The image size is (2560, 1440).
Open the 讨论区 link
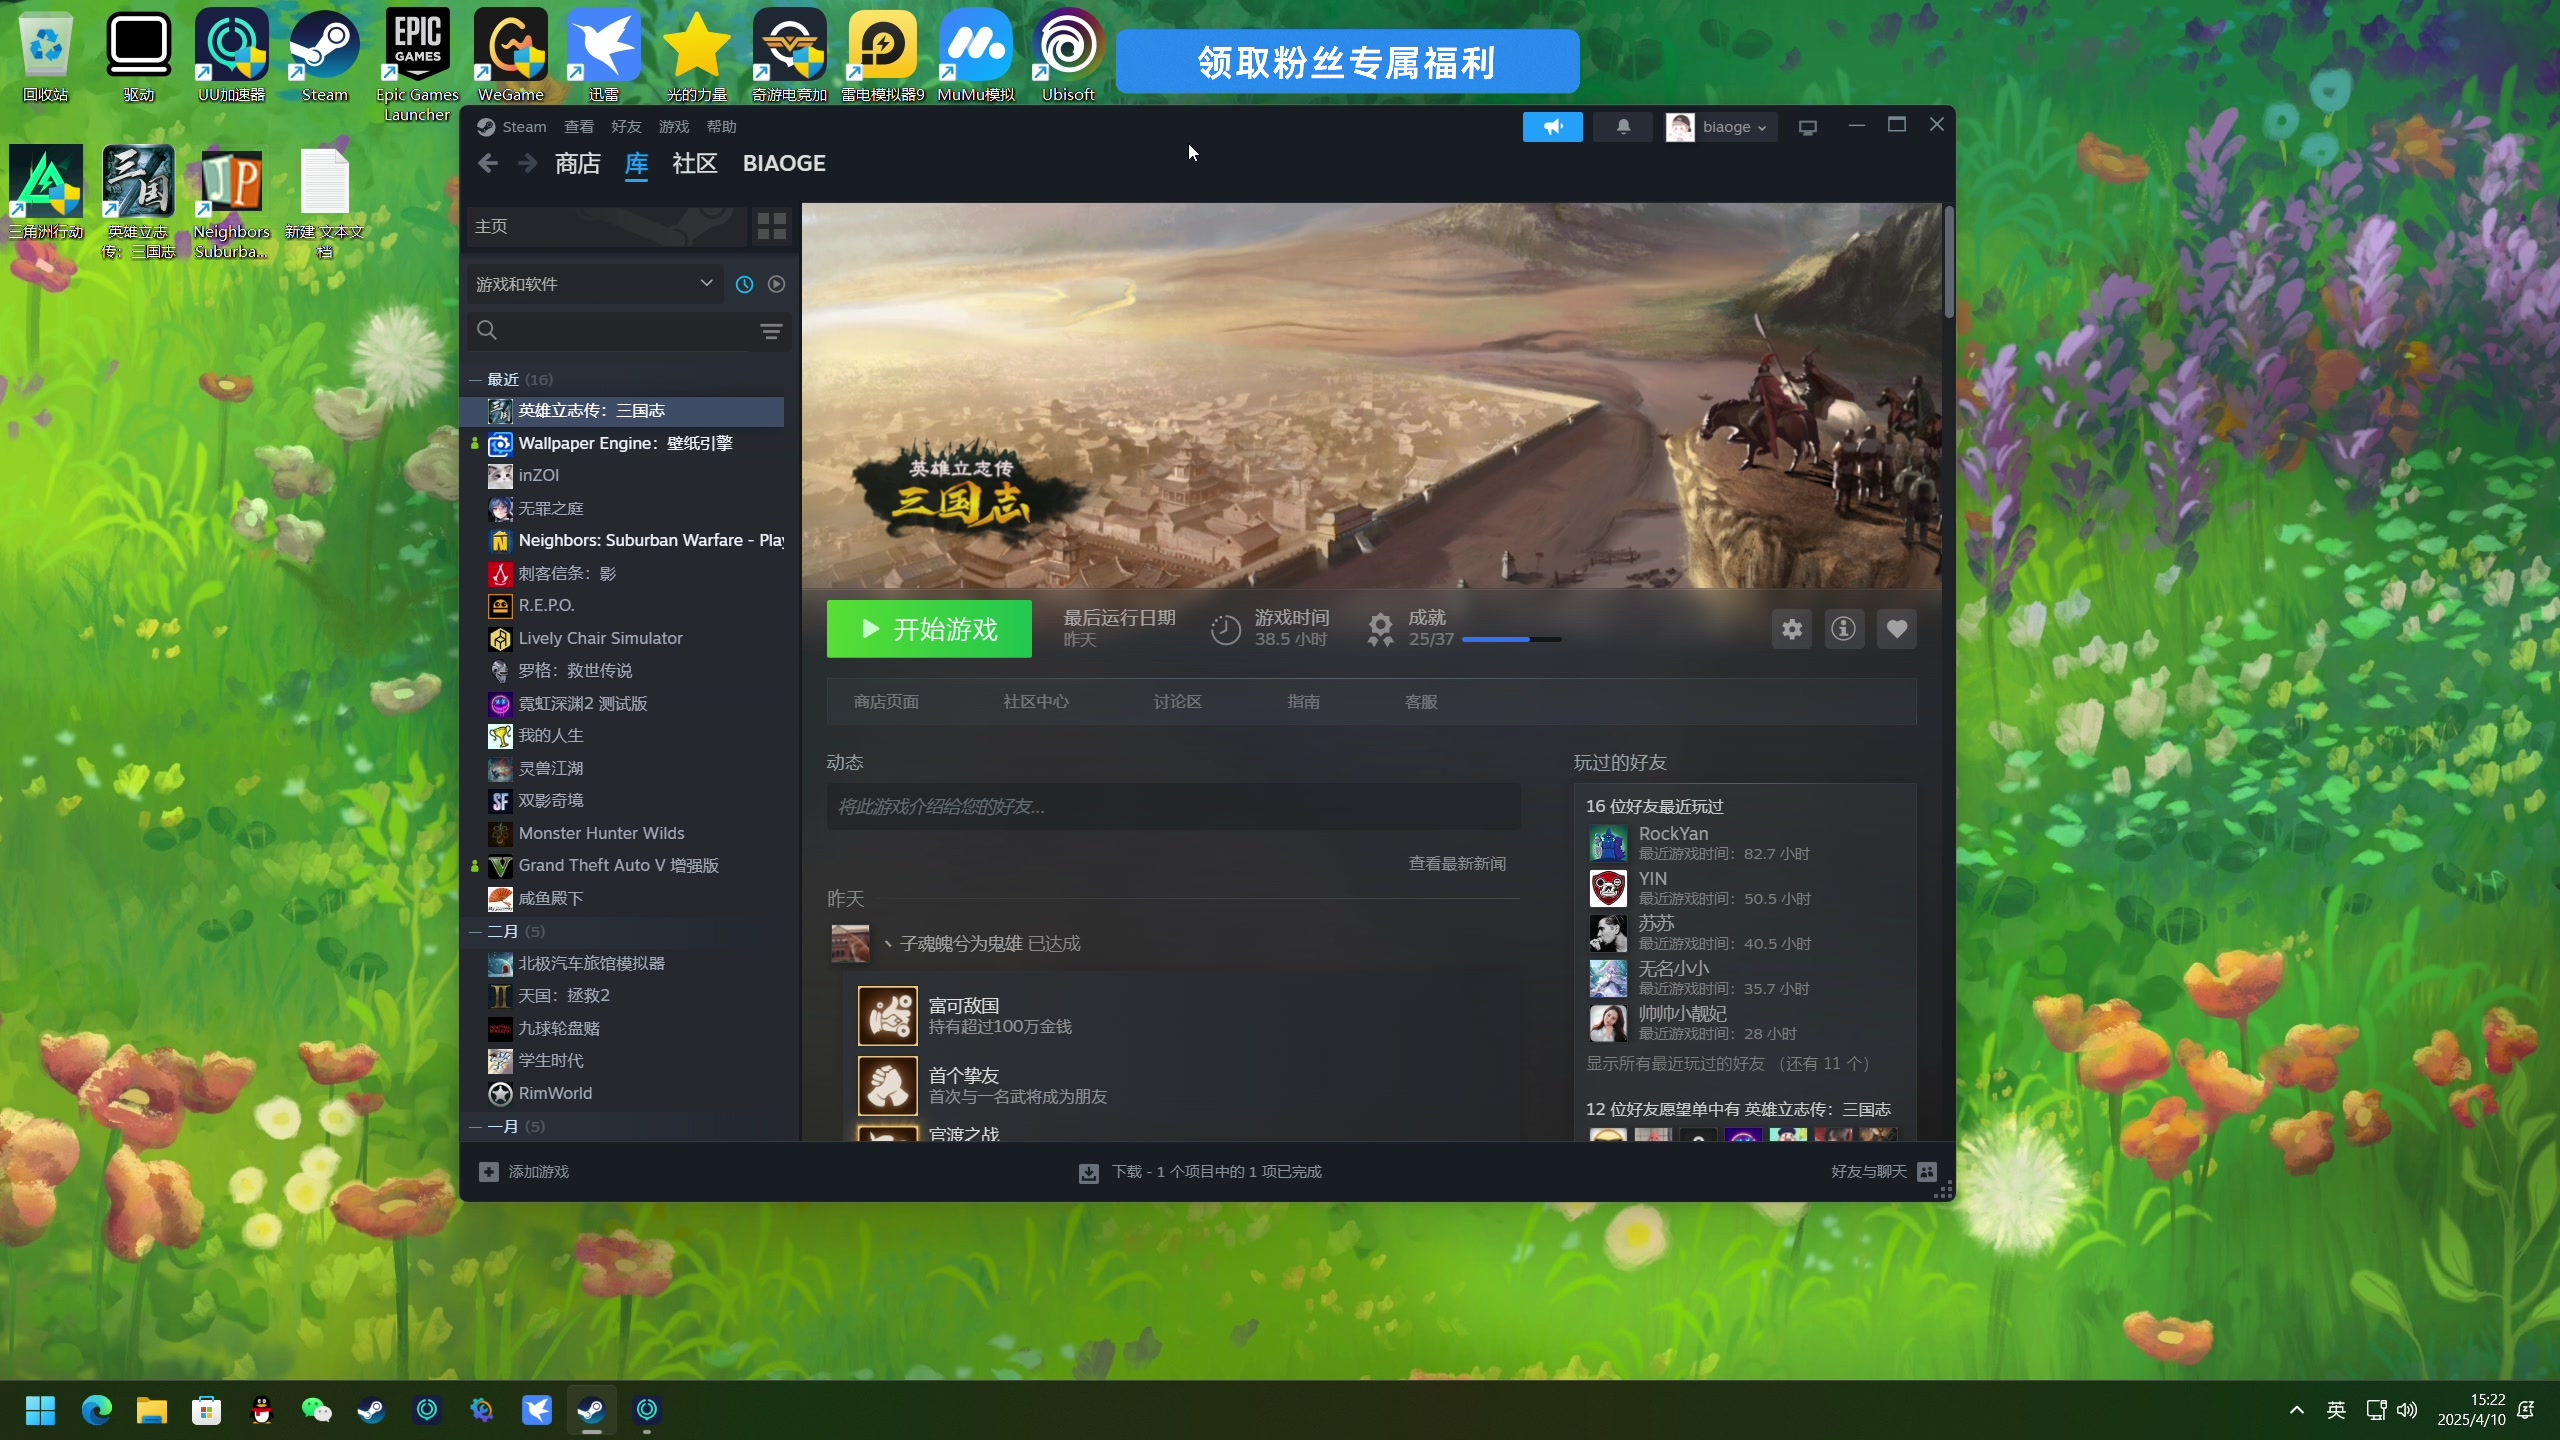(1177, 702)
